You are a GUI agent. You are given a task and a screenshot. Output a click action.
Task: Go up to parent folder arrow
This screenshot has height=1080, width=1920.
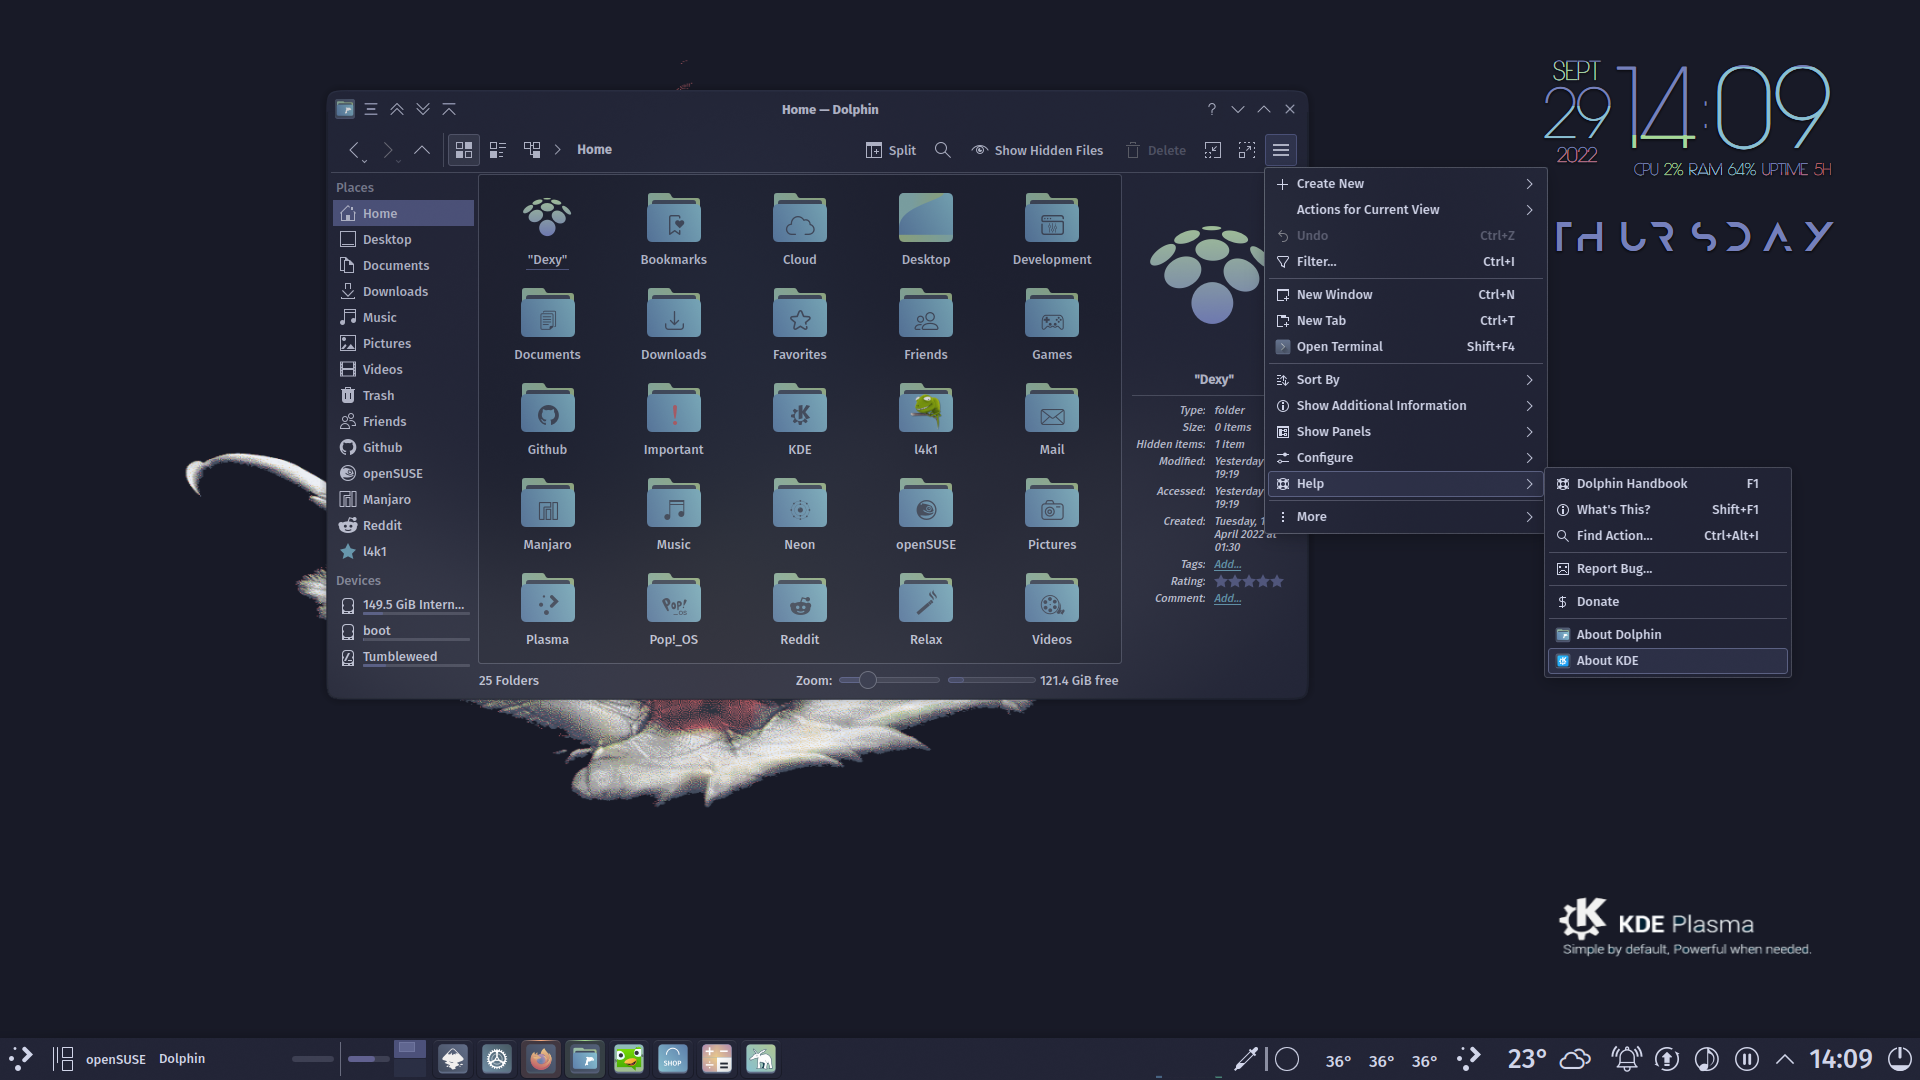coord(422,150)
